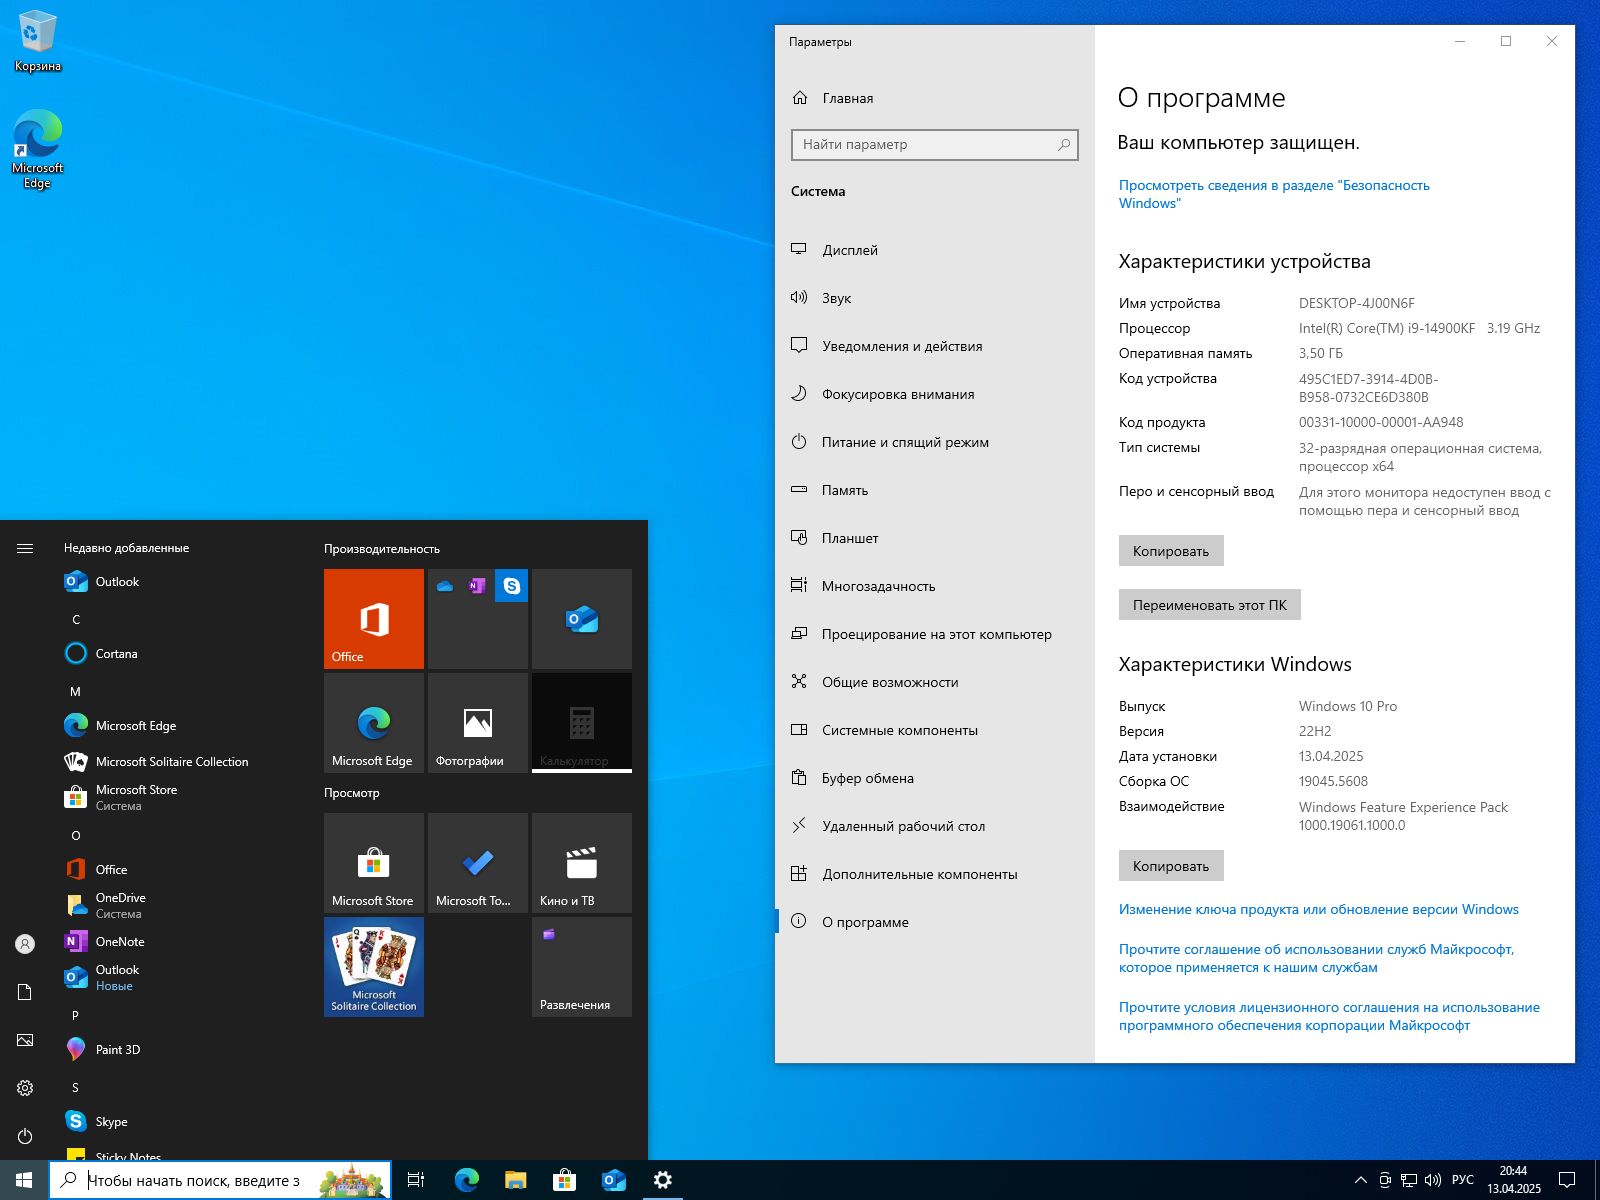Open the Calculator (Калькулятор) tile
Screen dimensions: 1600x1200
point(582,723)
